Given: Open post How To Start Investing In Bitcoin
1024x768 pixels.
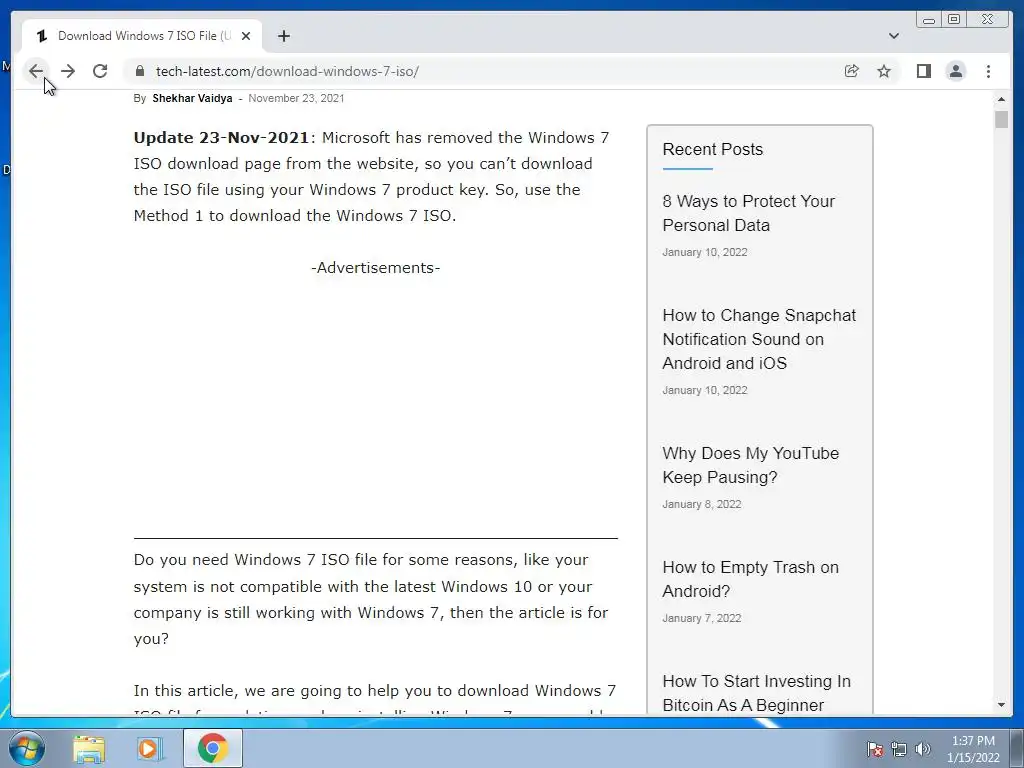Looking at the screenshot, I should tap(756, 693).
